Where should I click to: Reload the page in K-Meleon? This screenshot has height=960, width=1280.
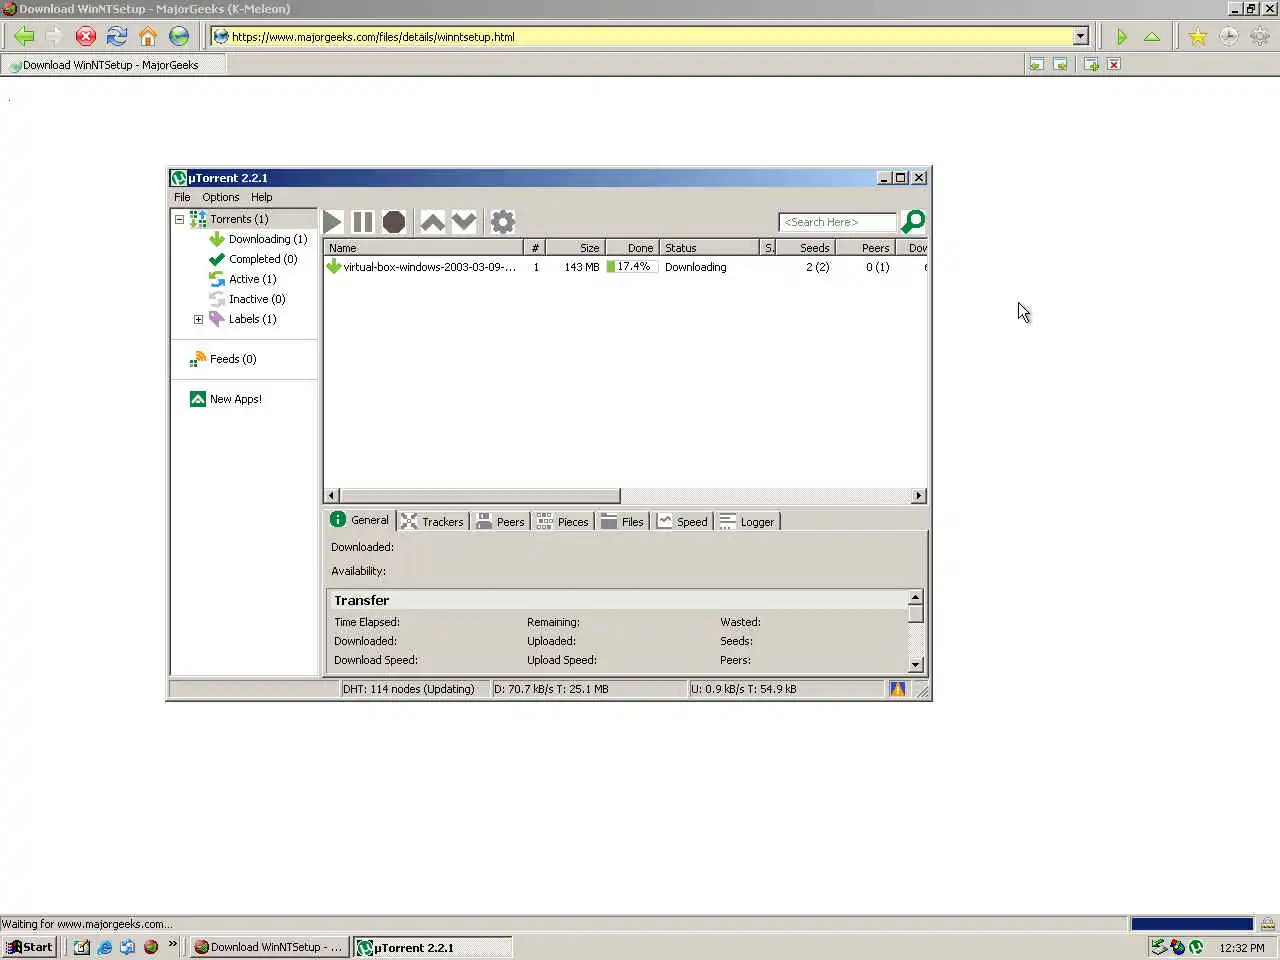pyautogui.click(x=117, y=37)
